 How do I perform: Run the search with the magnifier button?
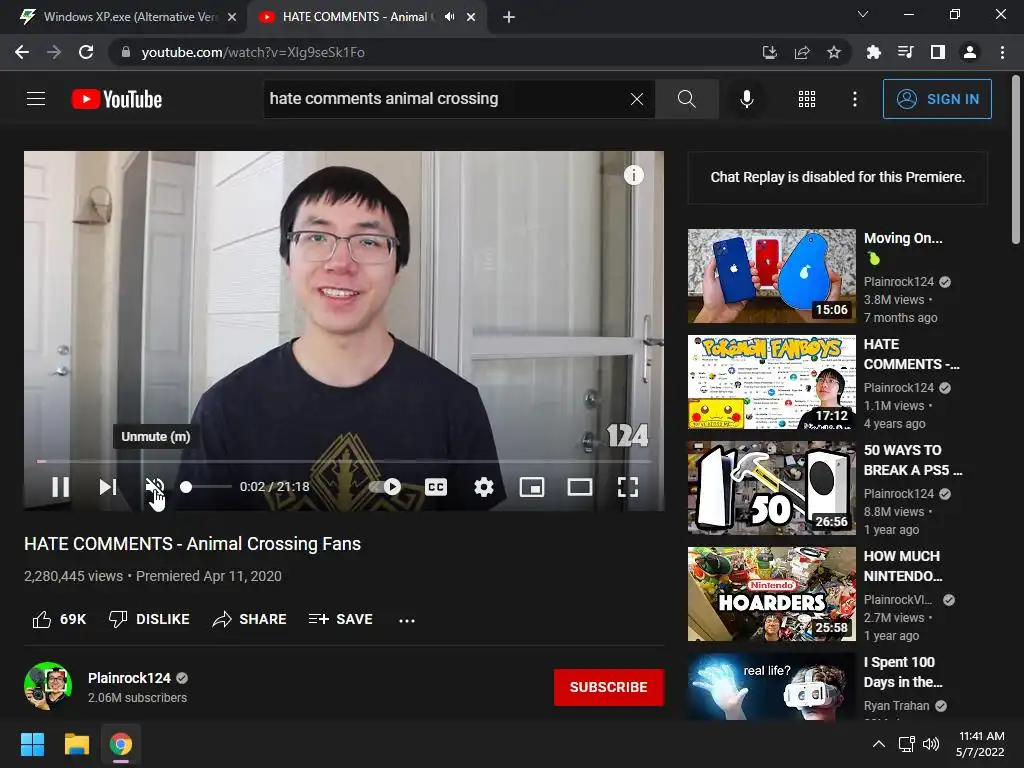[x=686, y=99]
